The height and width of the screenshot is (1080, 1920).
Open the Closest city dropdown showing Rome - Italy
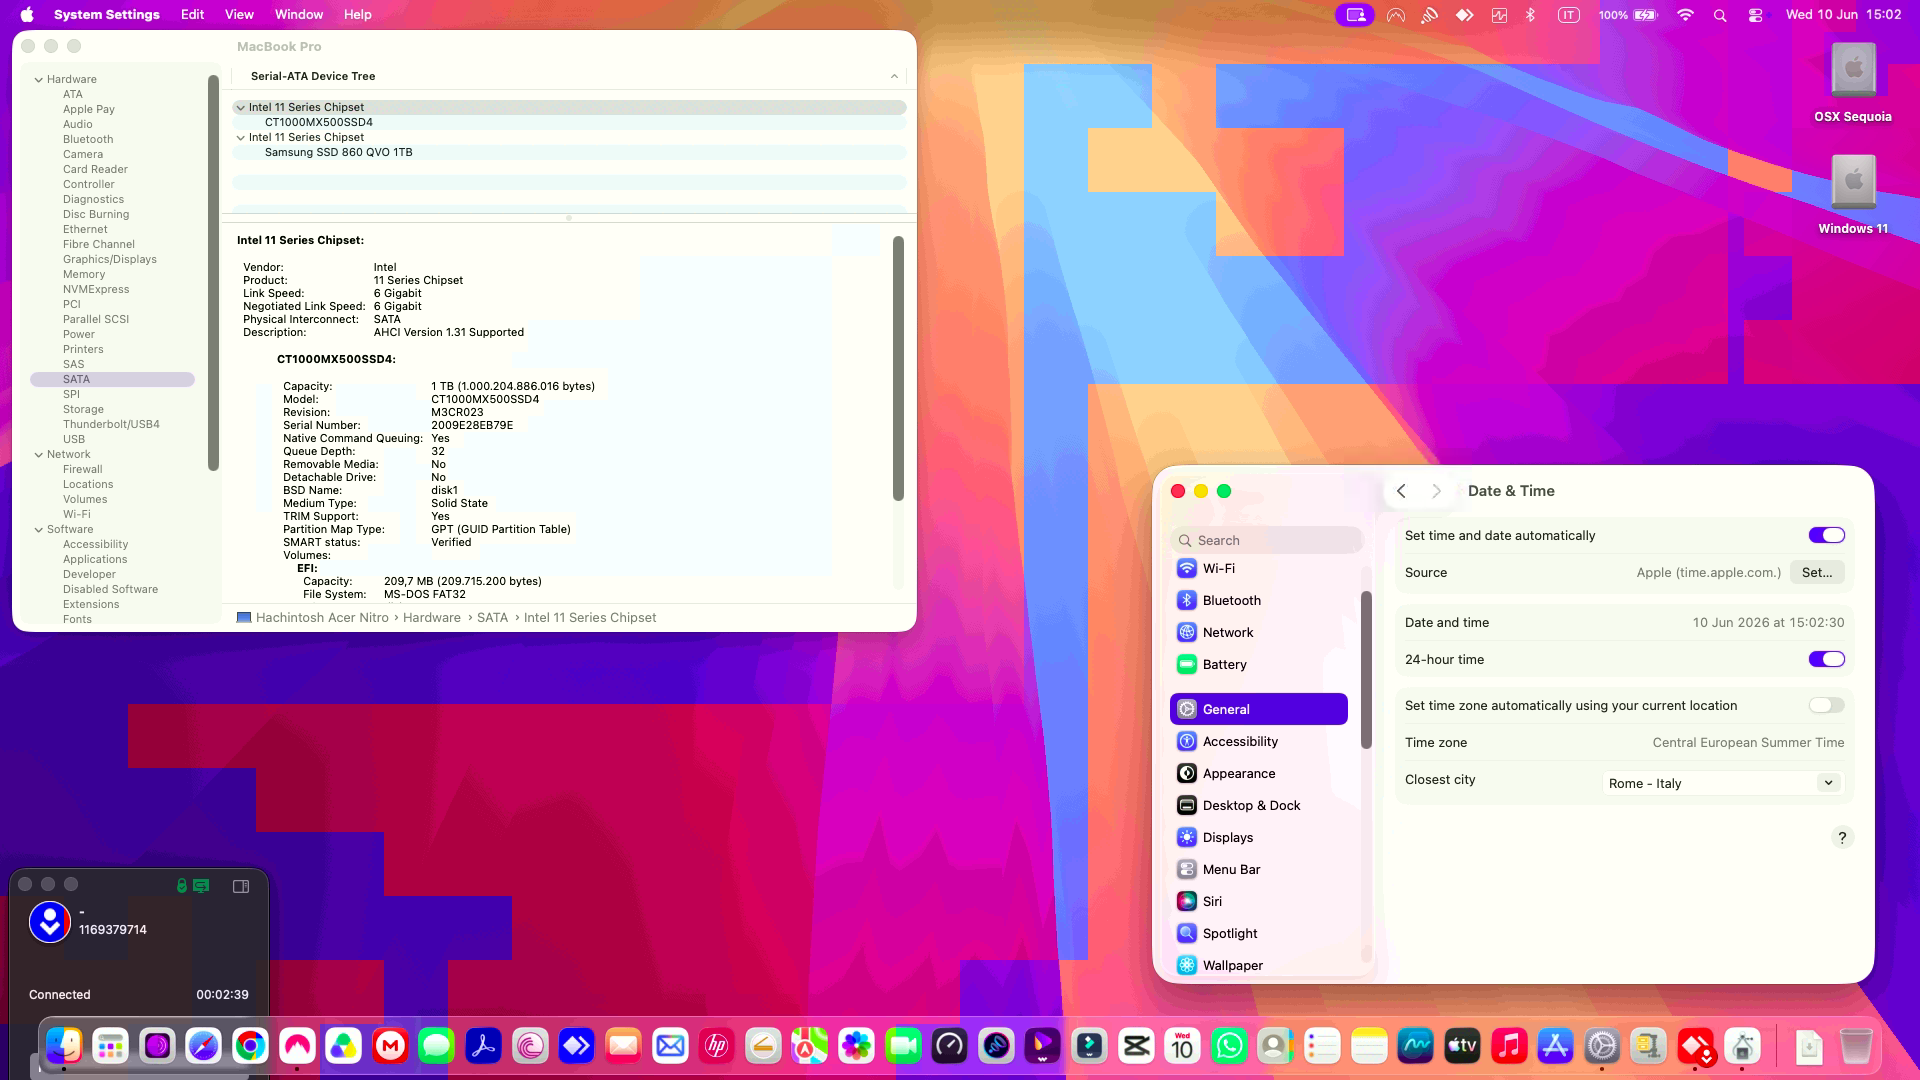click(x=1723, y=783)
